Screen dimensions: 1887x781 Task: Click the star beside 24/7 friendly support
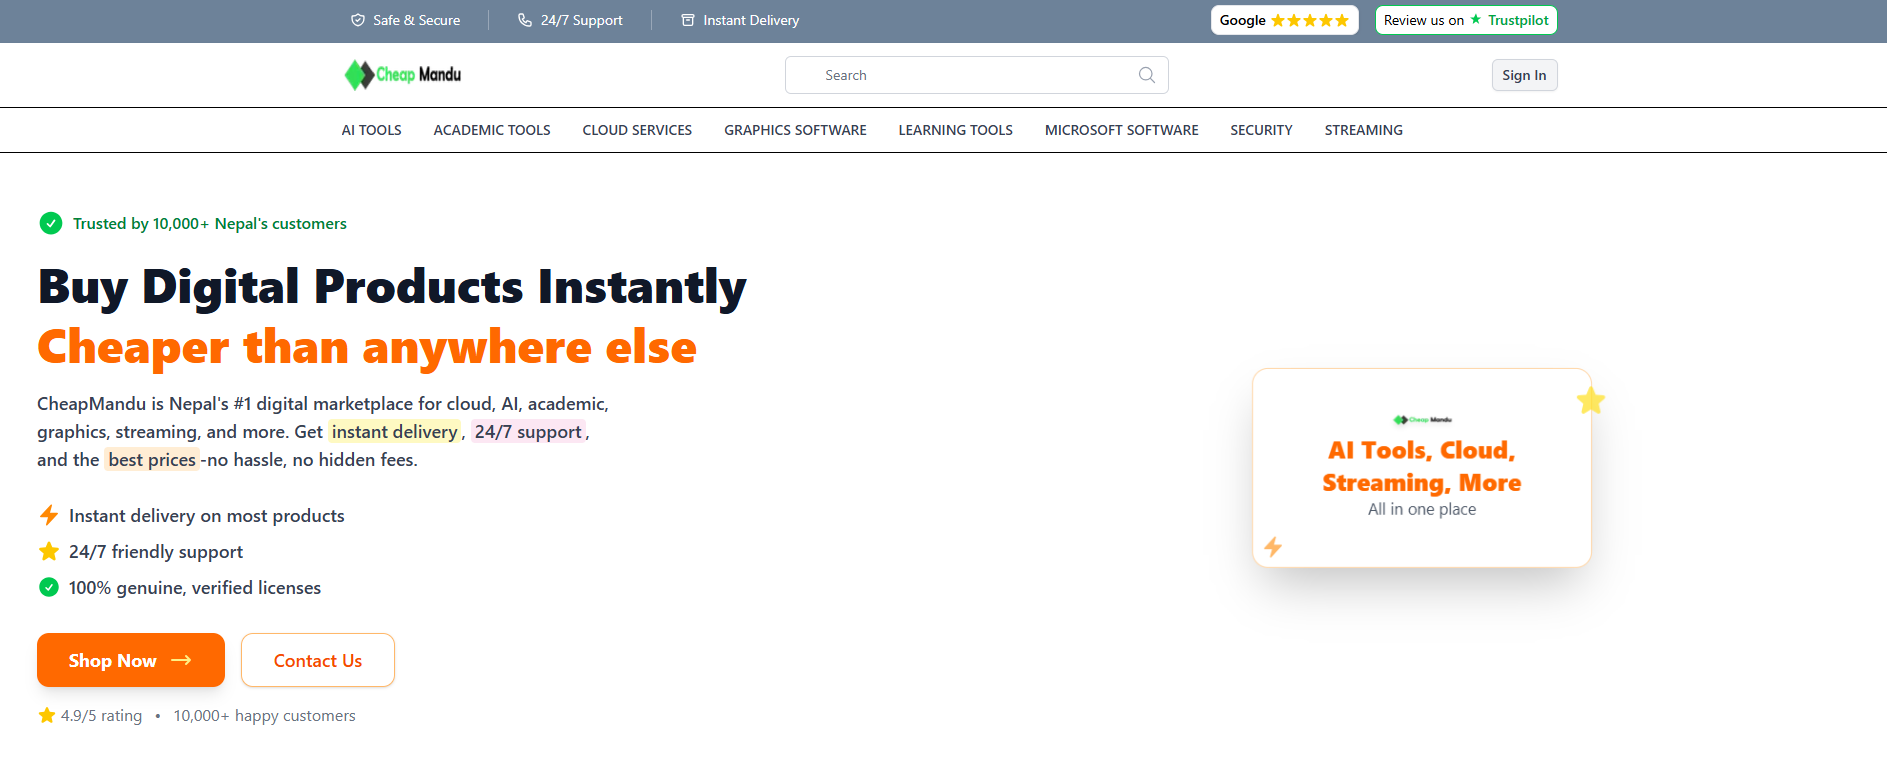(49, 551)
